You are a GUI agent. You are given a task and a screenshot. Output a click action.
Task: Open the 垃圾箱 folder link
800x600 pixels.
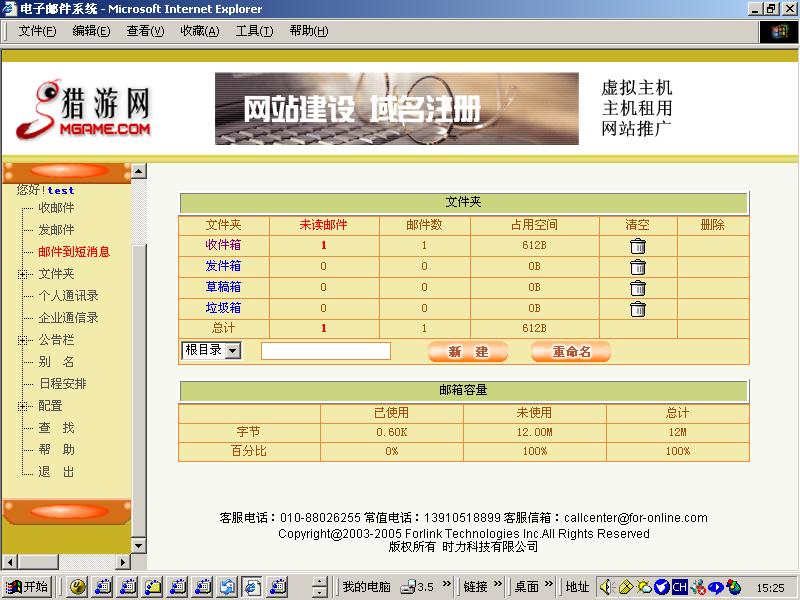click(223, 308)
